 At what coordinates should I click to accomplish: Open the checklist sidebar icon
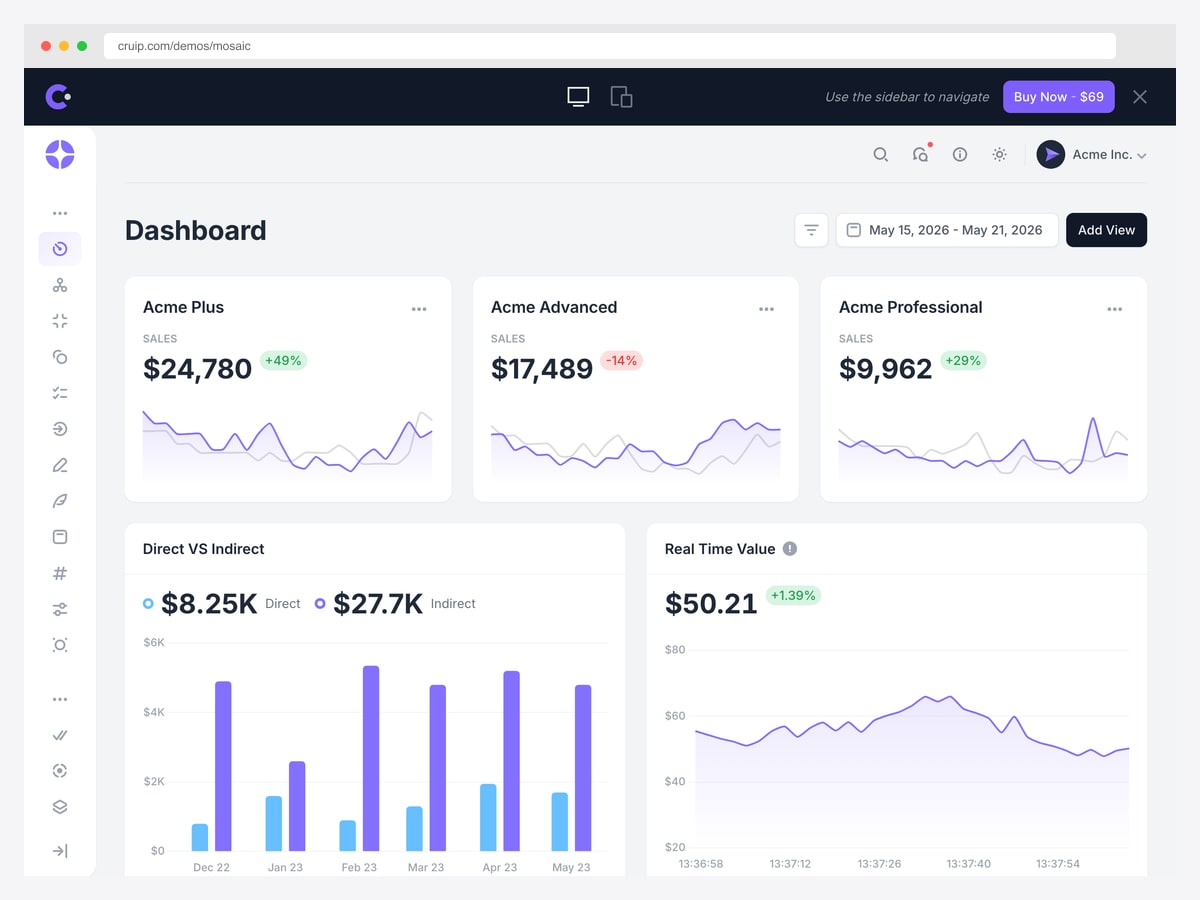(x=60, y=393)
